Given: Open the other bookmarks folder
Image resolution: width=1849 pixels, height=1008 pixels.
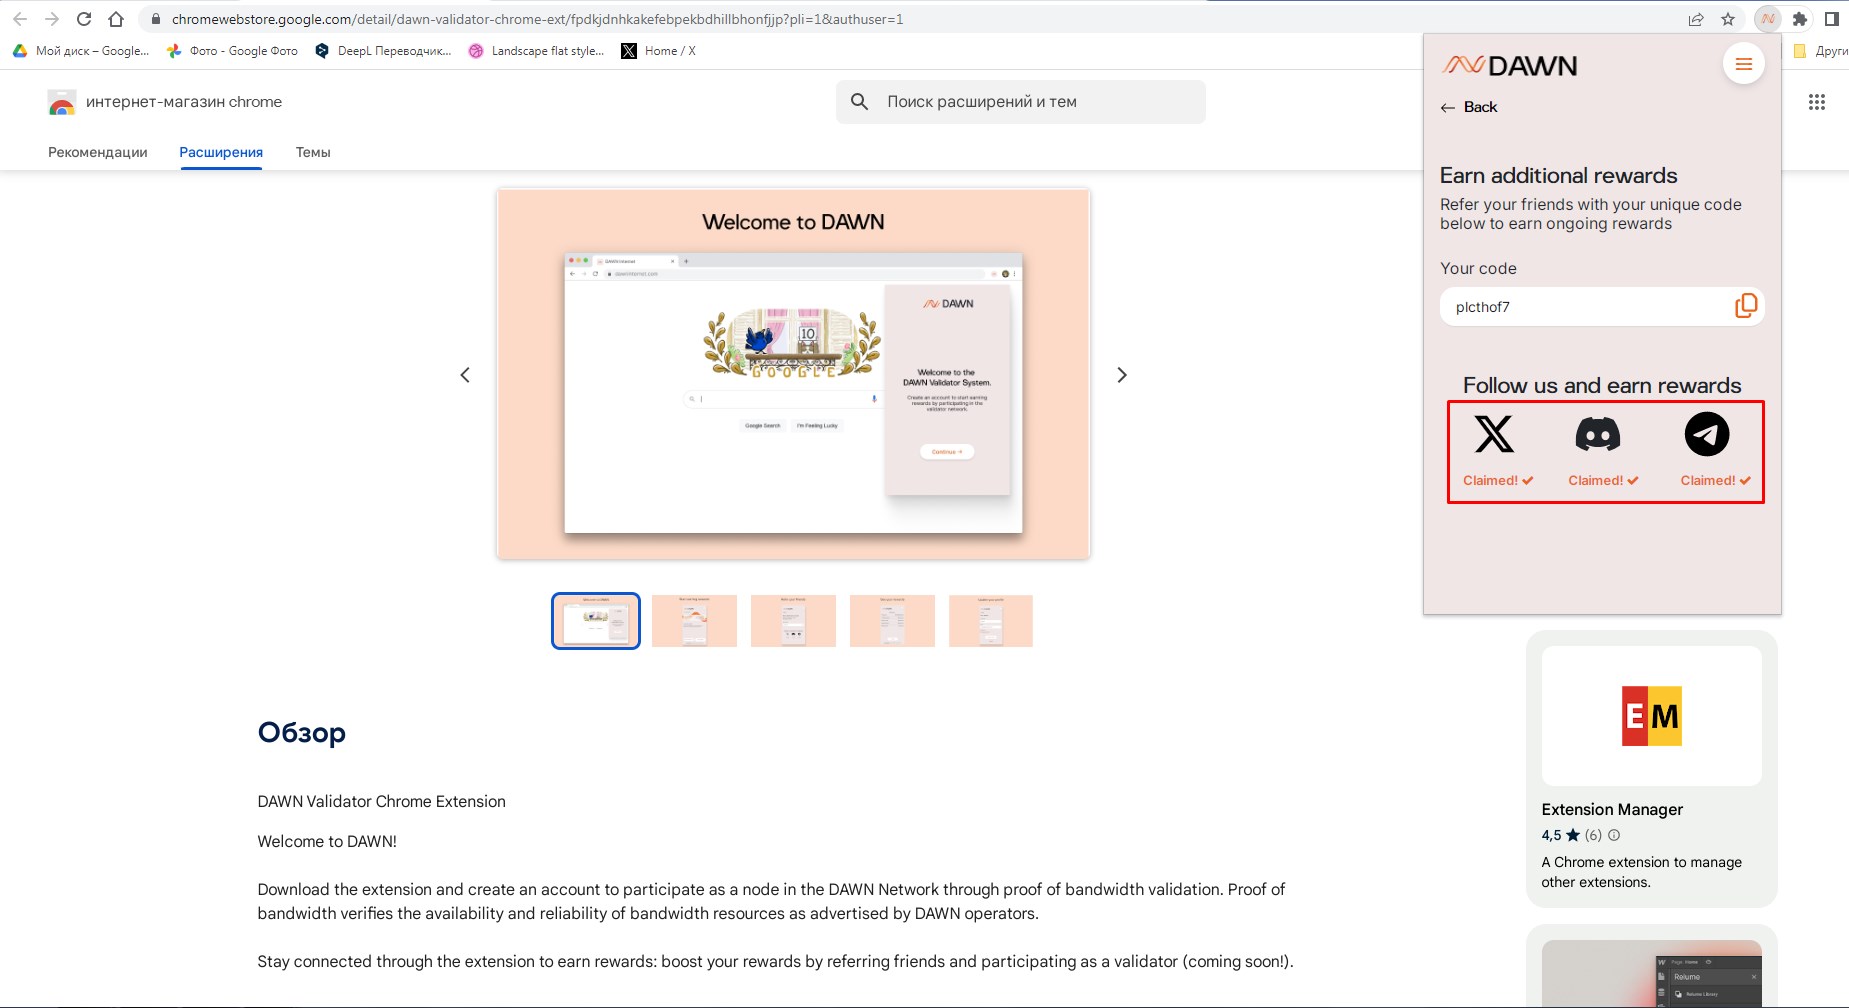Looking at the screenshot, I should [1820, 51].
